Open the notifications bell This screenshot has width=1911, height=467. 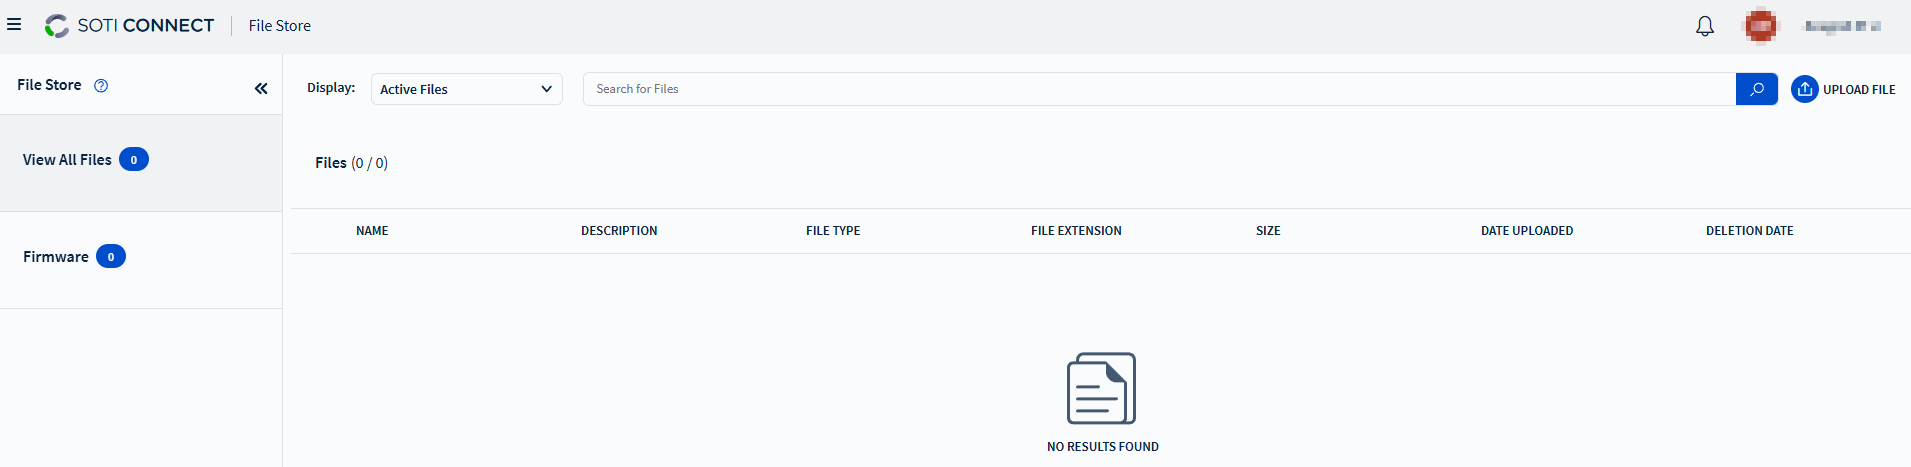1705,26
